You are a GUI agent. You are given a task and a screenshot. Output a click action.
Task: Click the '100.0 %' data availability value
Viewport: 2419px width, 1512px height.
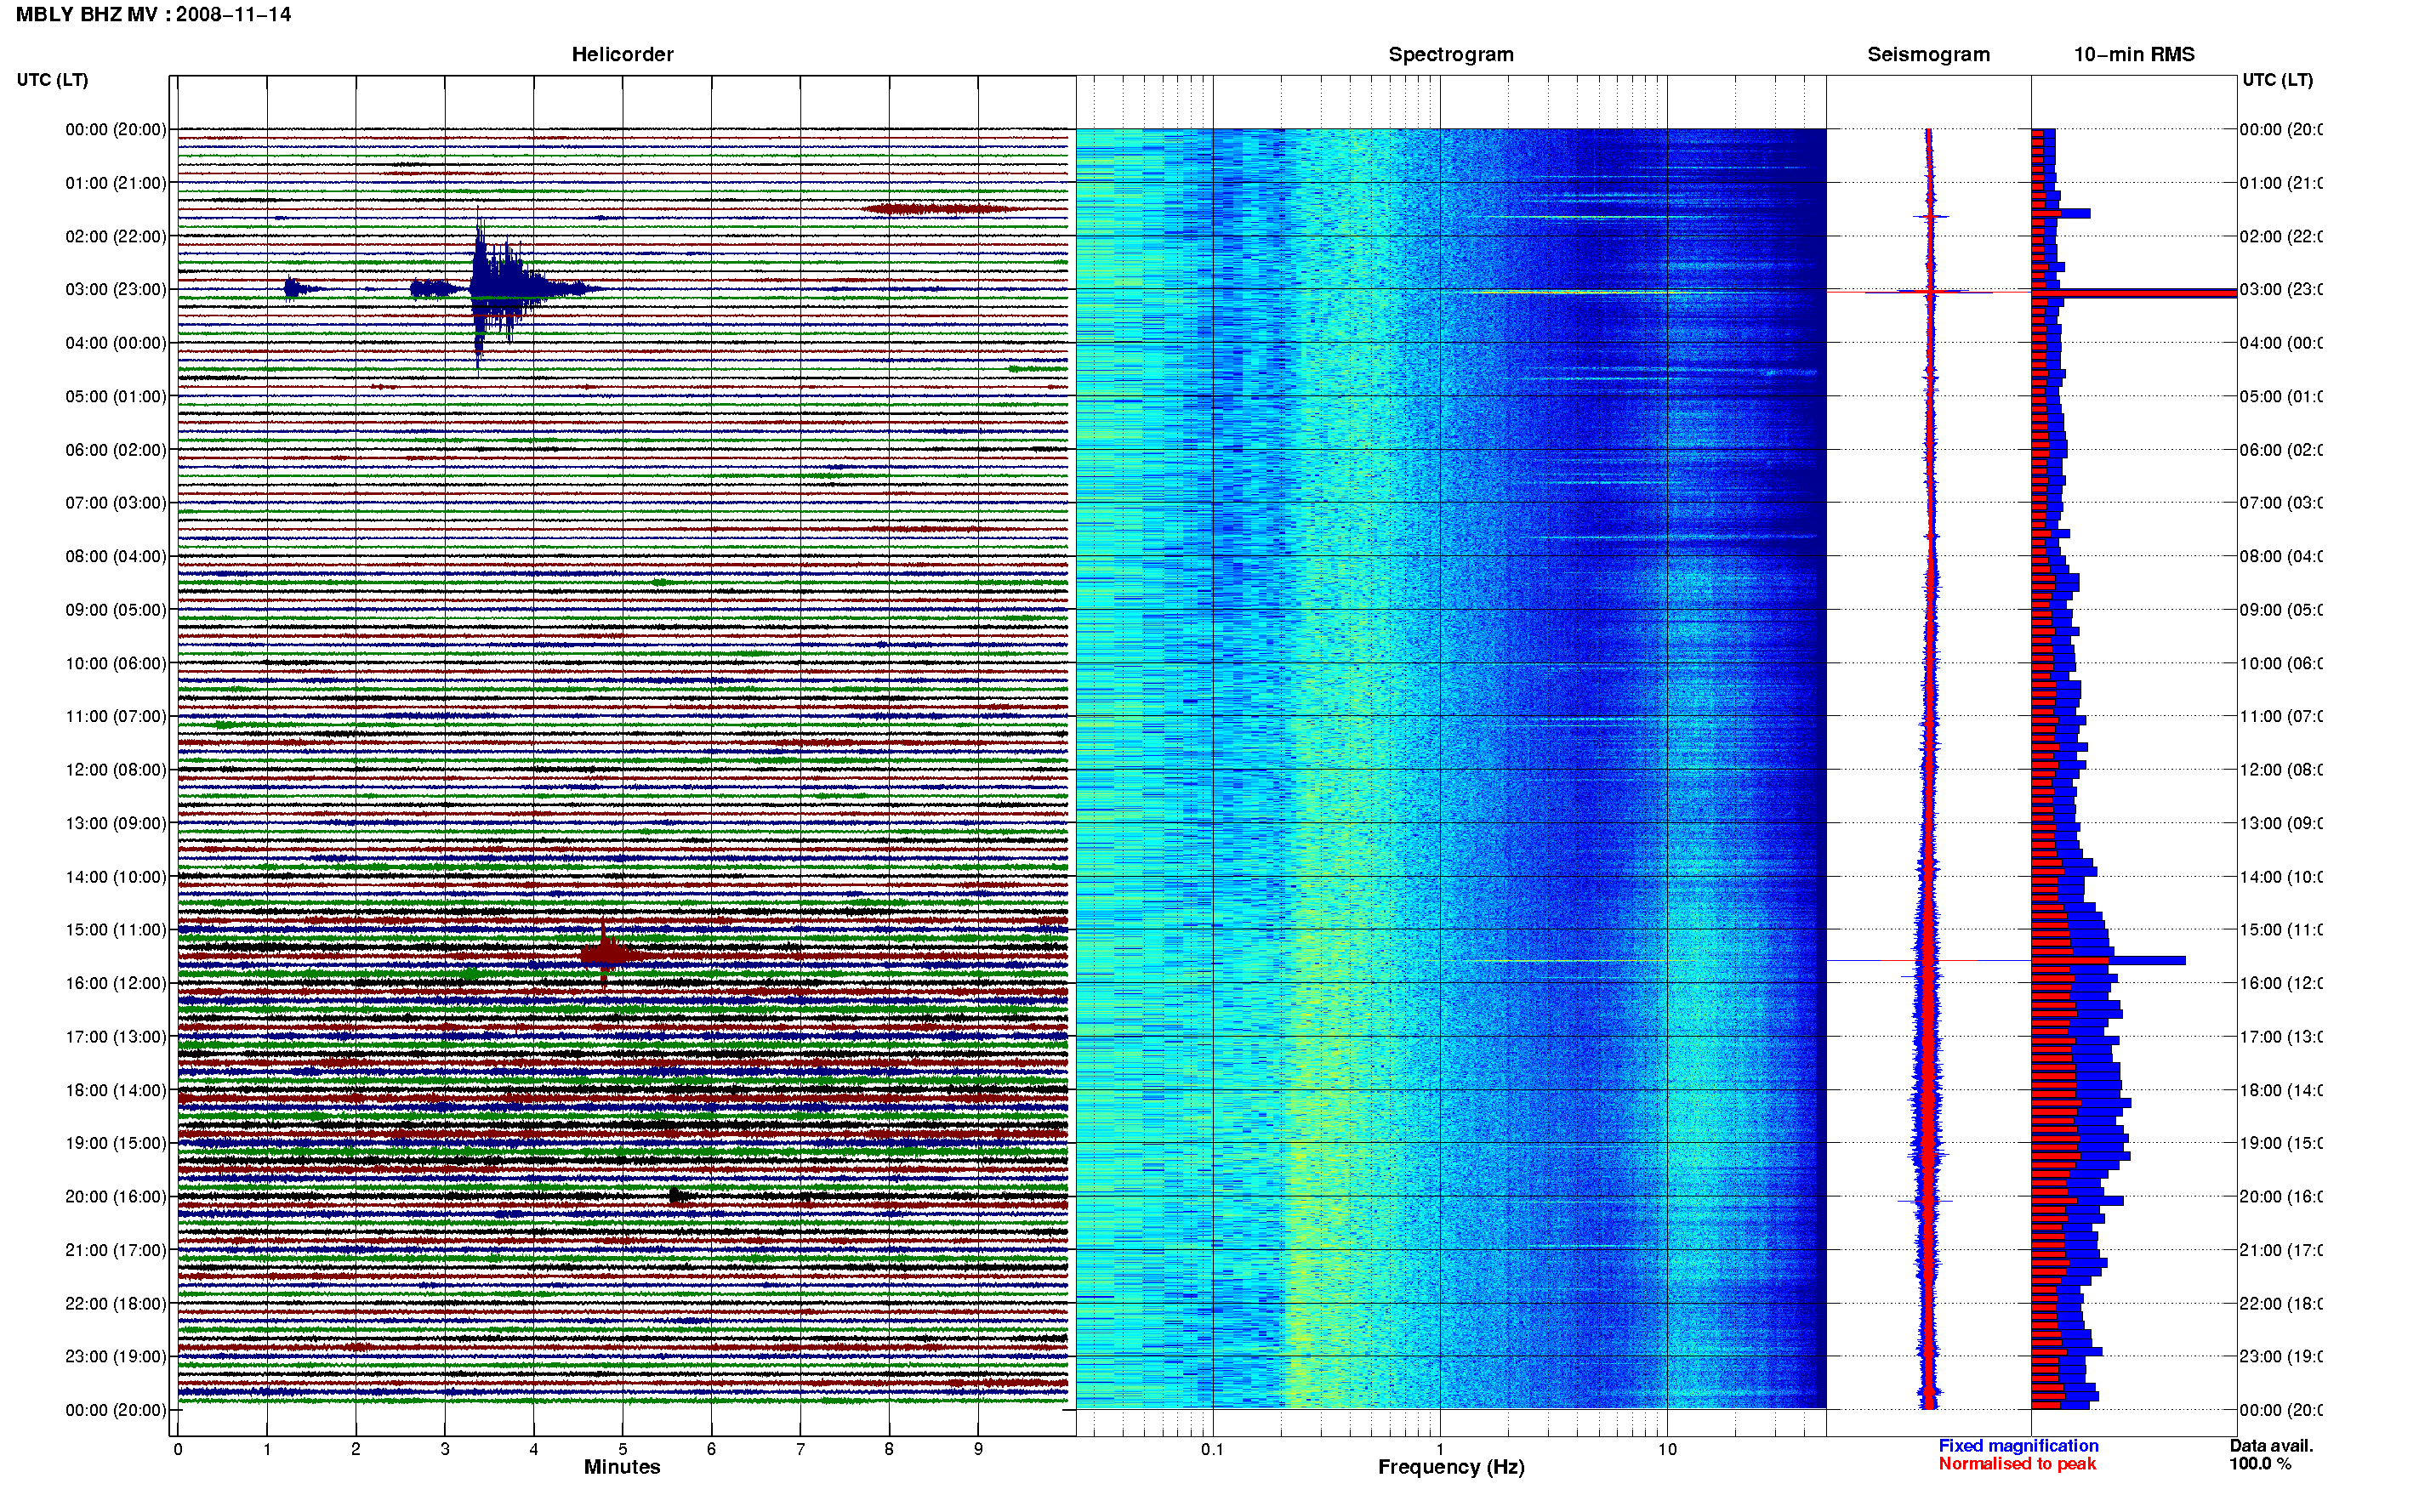(x=2259, y=1464)
